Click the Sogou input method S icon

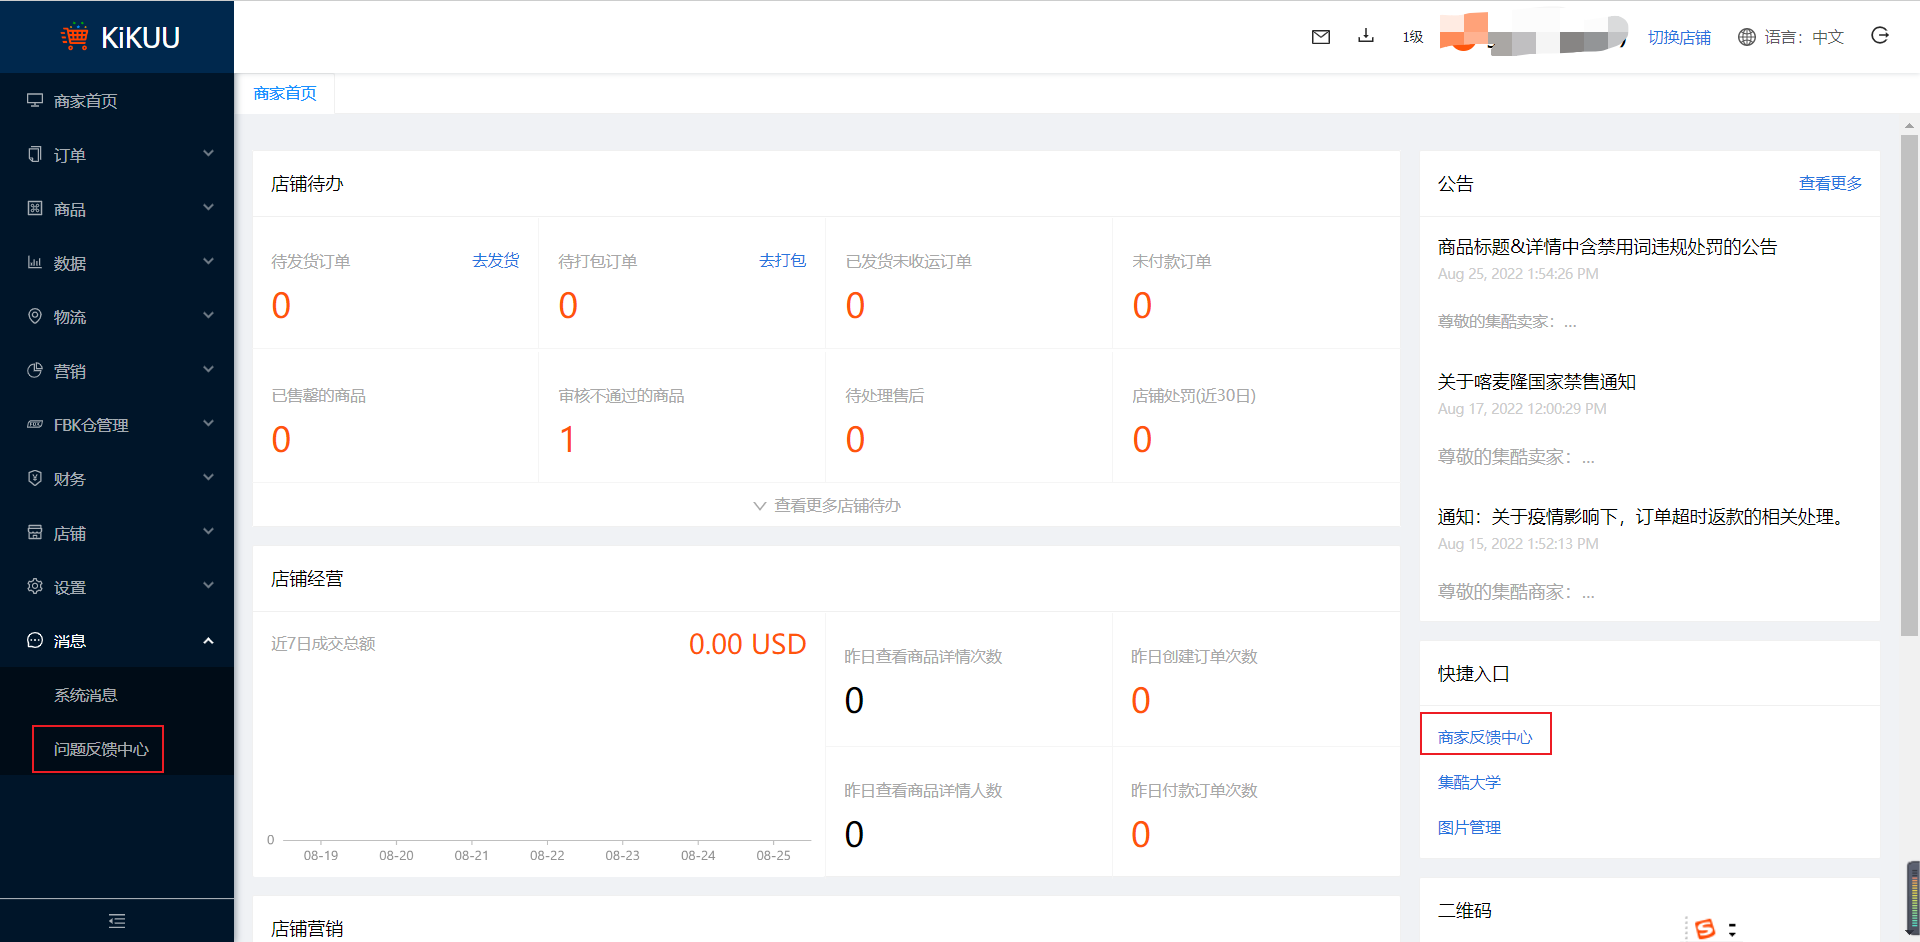1706,929
